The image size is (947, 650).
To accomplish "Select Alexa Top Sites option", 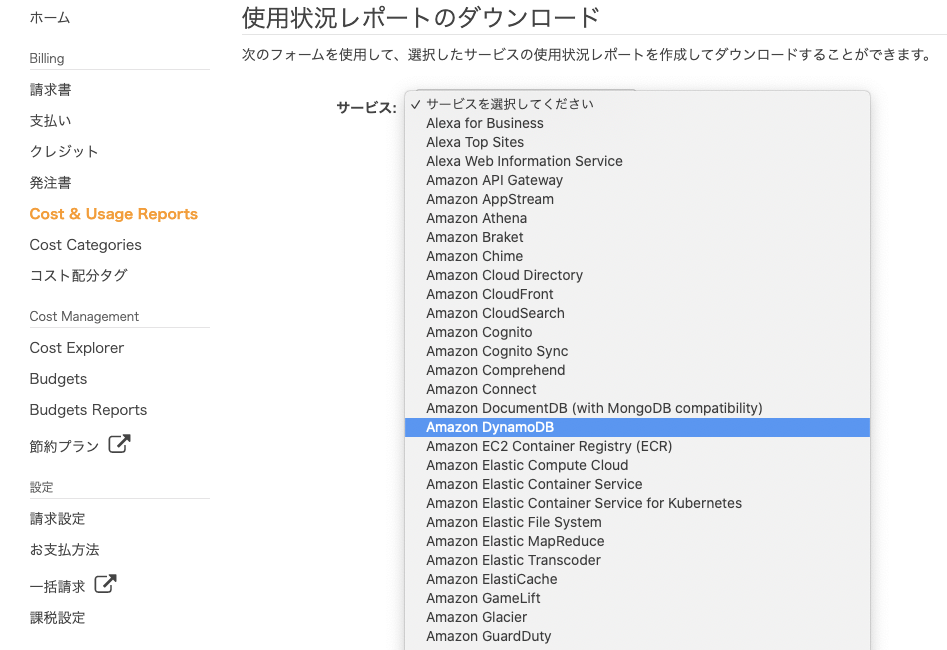I will 637,142.
